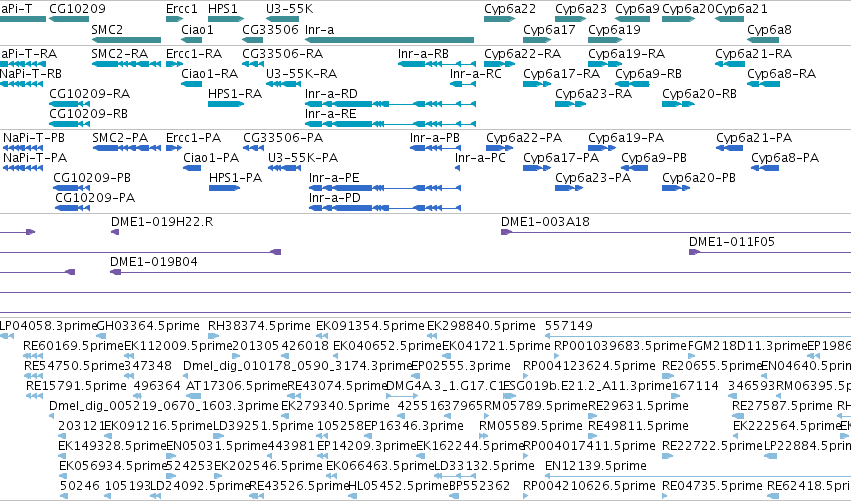Image resolution: width=851 pixels, height=501 pixels.
Task: Click the Cyp6a23-PA protein glyph
Action: tap(569, 188)
